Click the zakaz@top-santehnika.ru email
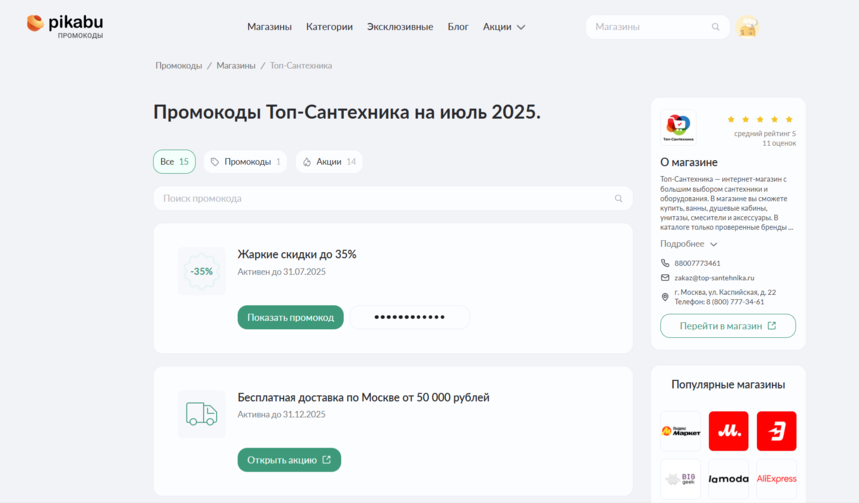Image resolution: width=859 pixels, height=503 pixels. (x=714, y=278)
